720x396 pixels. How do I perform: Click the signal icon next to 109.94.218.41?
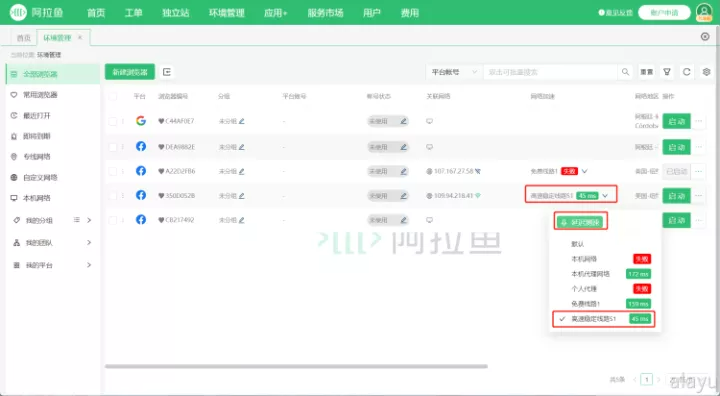click(478, 196)
